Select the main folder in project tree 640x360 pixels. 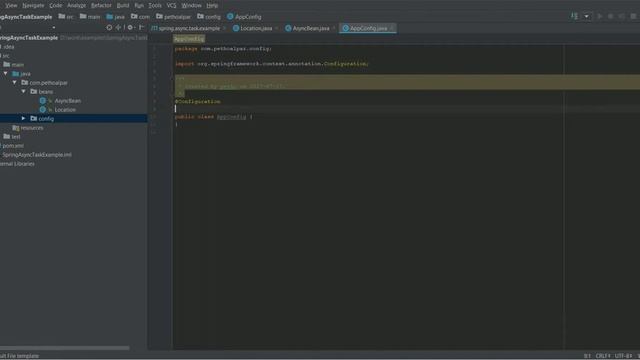point(13,65)
